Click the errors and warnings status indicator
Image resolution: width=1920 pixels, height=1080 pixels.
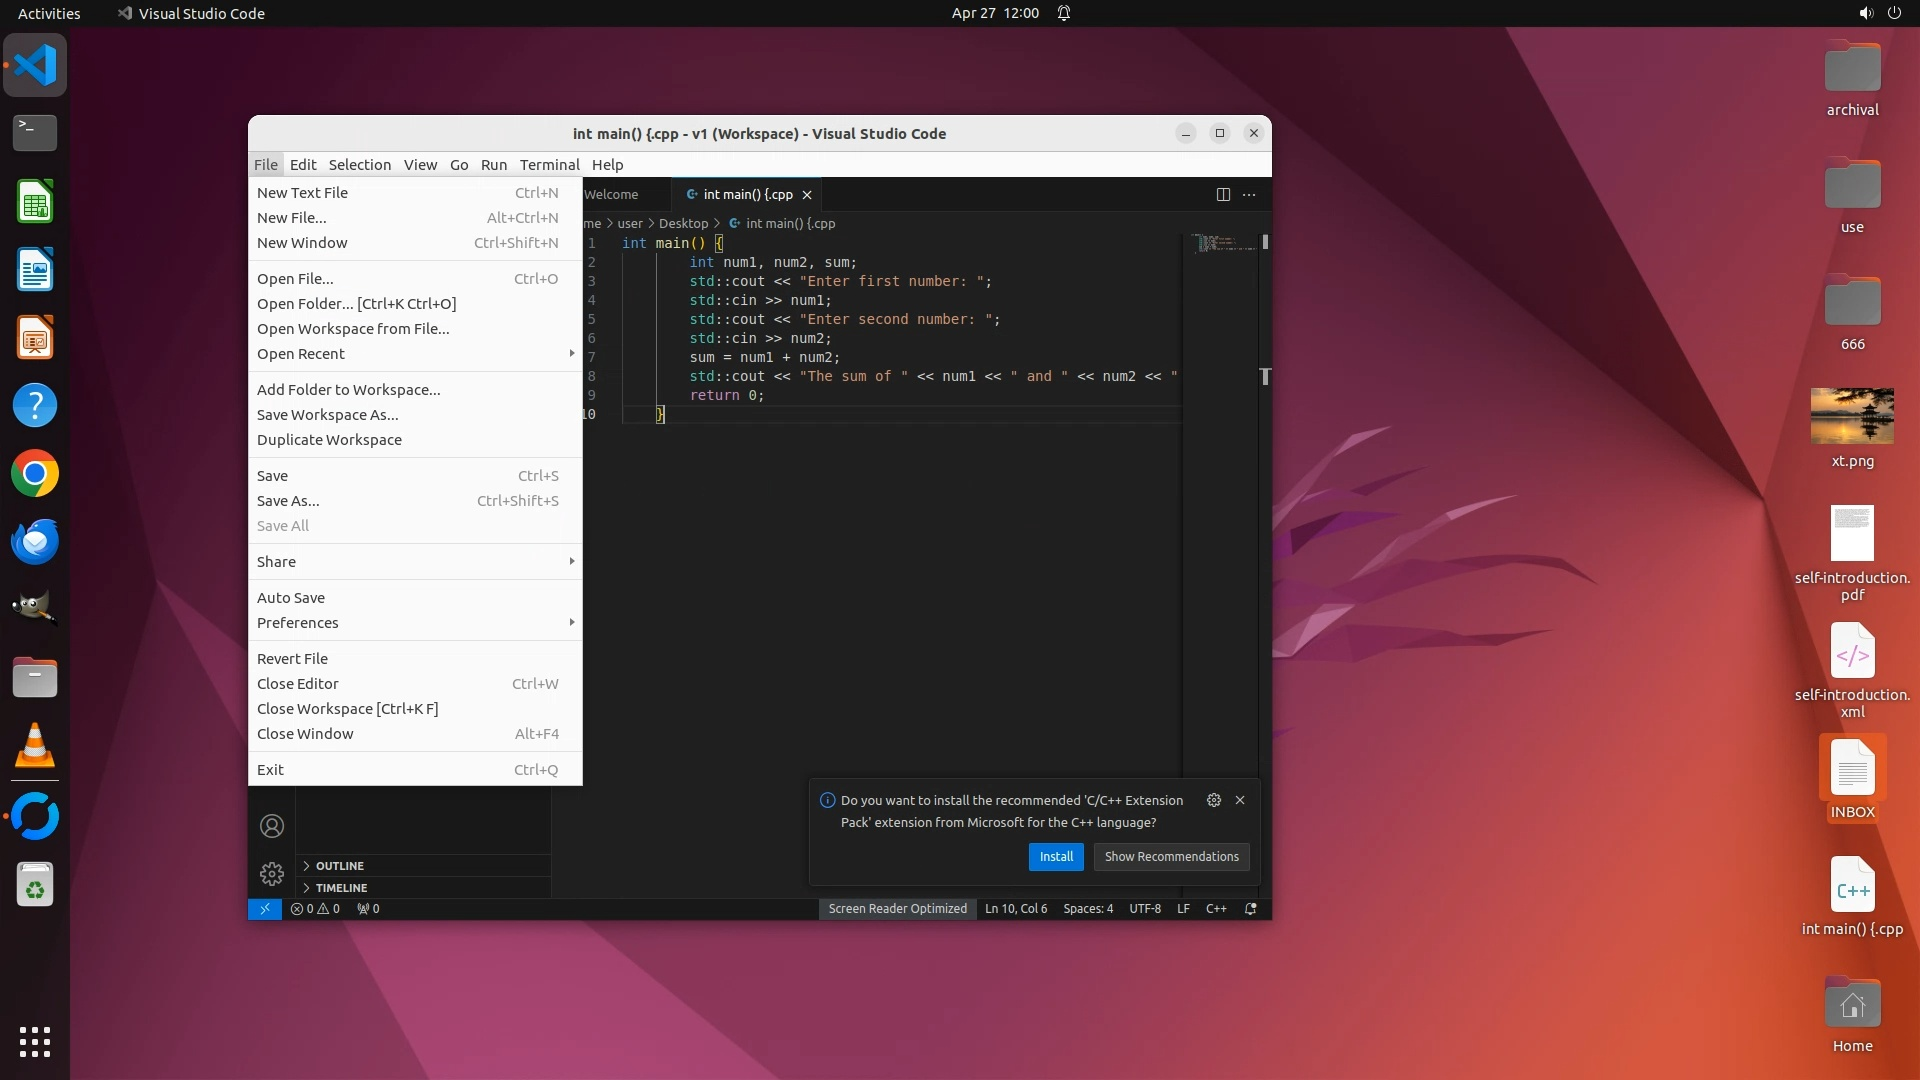pos(315,909)
